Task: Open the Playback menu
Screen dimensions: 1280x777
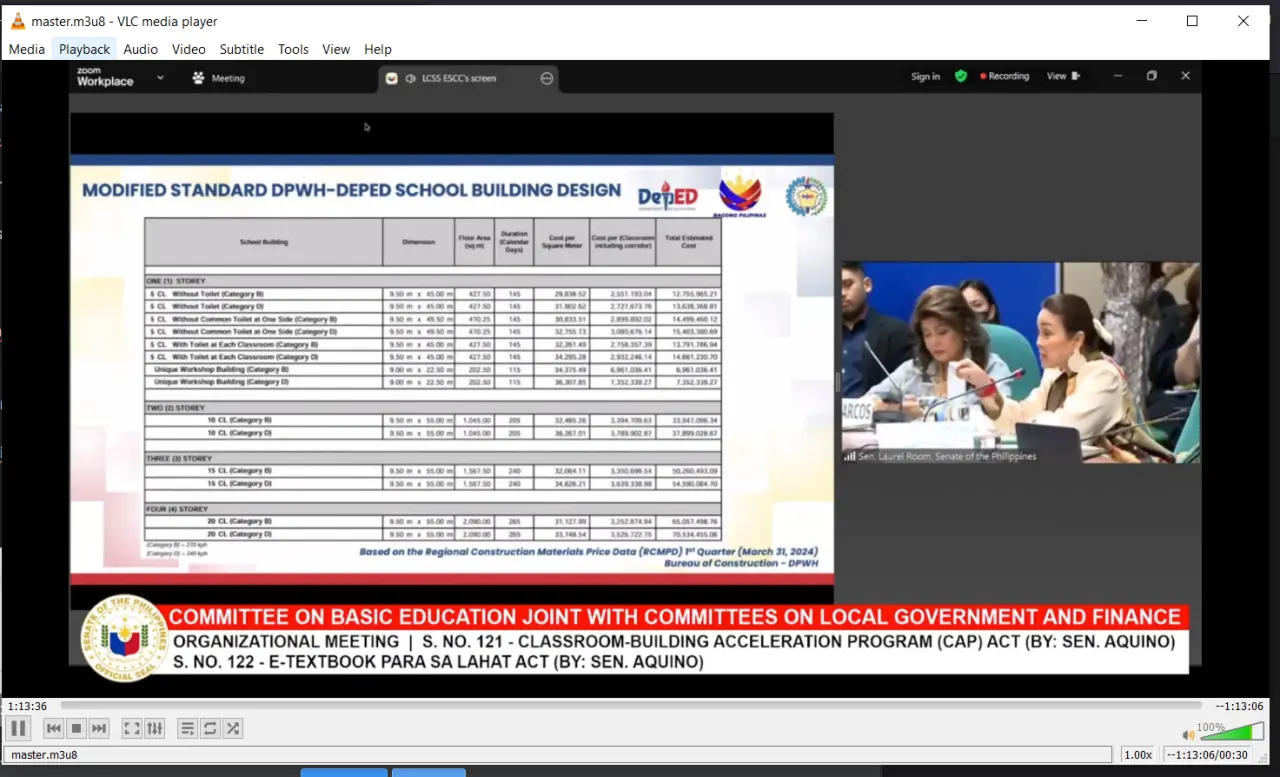Action: pos(84,49)
